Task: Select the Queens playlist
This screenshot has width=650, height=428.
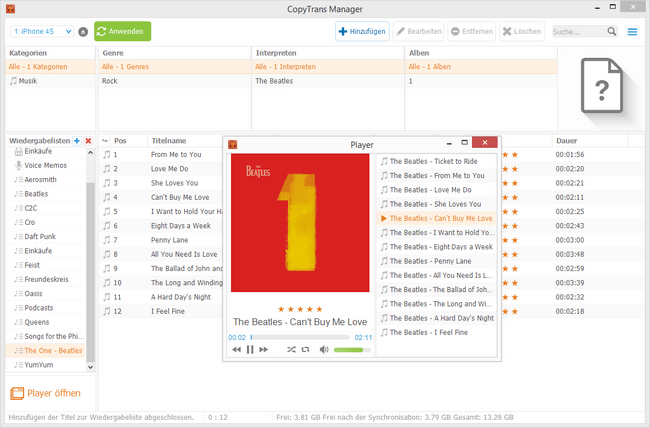Action: [x=46, y=322]
